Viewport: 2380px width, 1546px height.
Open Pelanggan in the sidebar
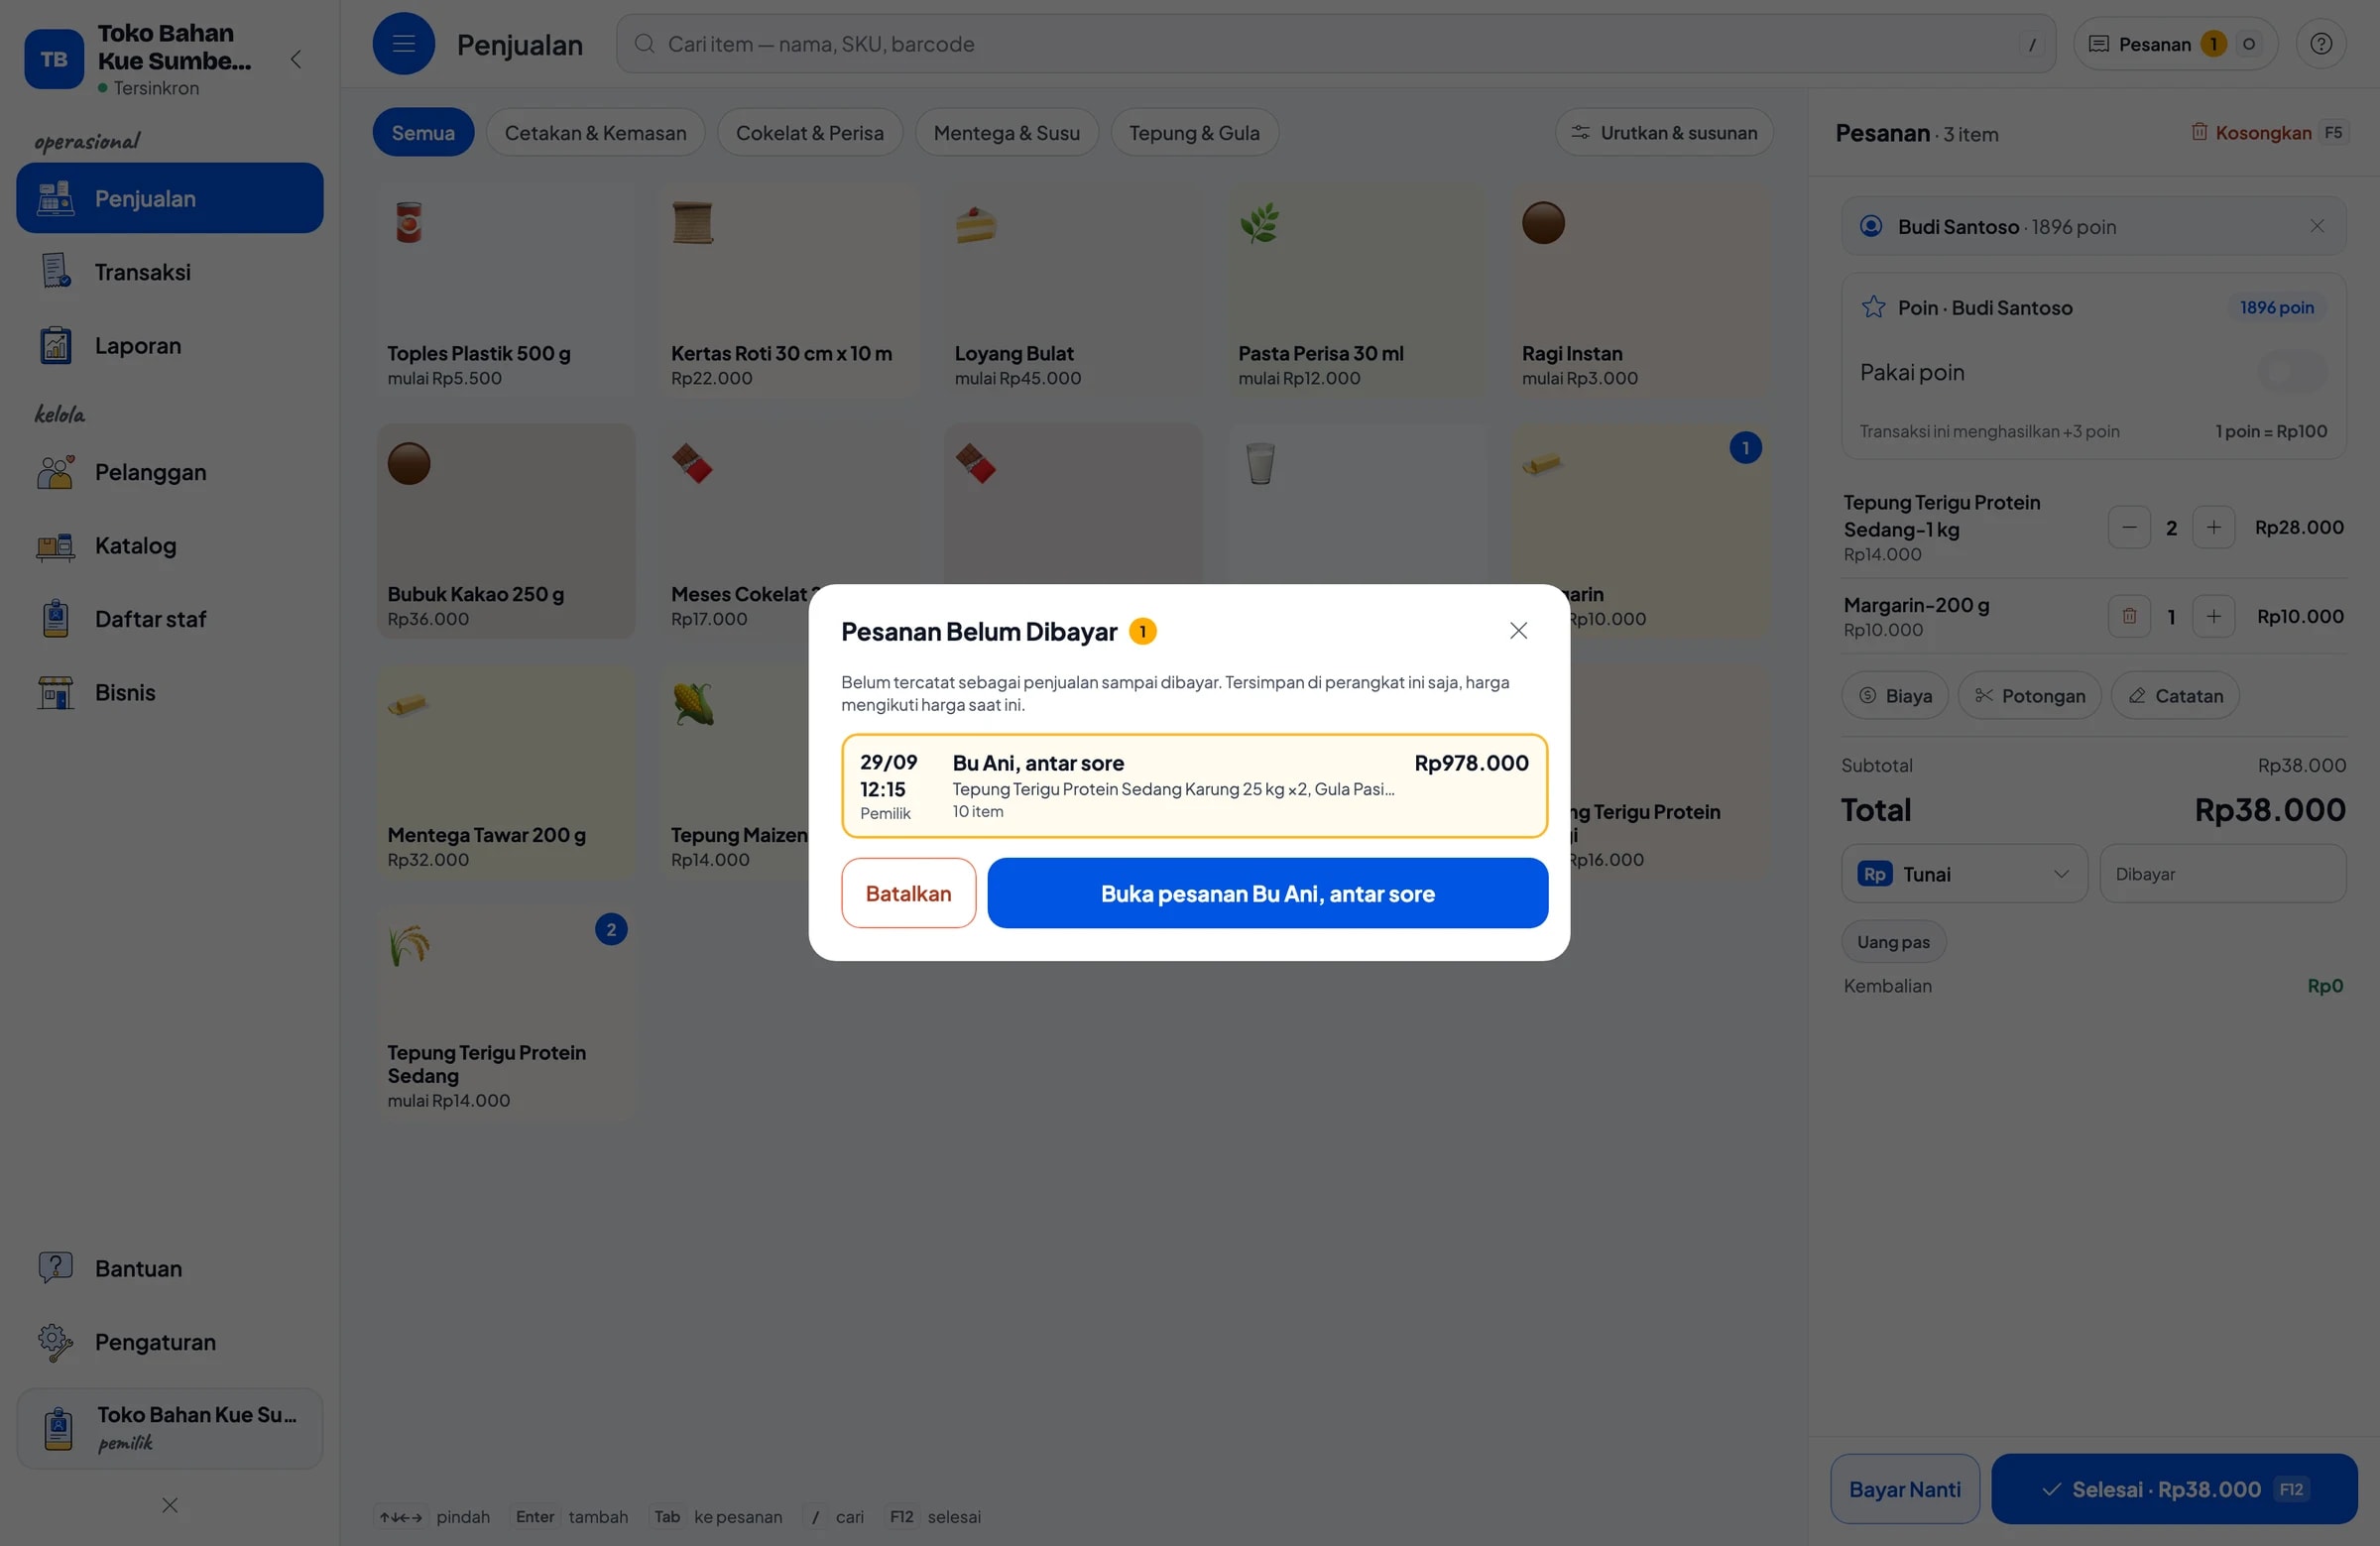click(169, 471)
